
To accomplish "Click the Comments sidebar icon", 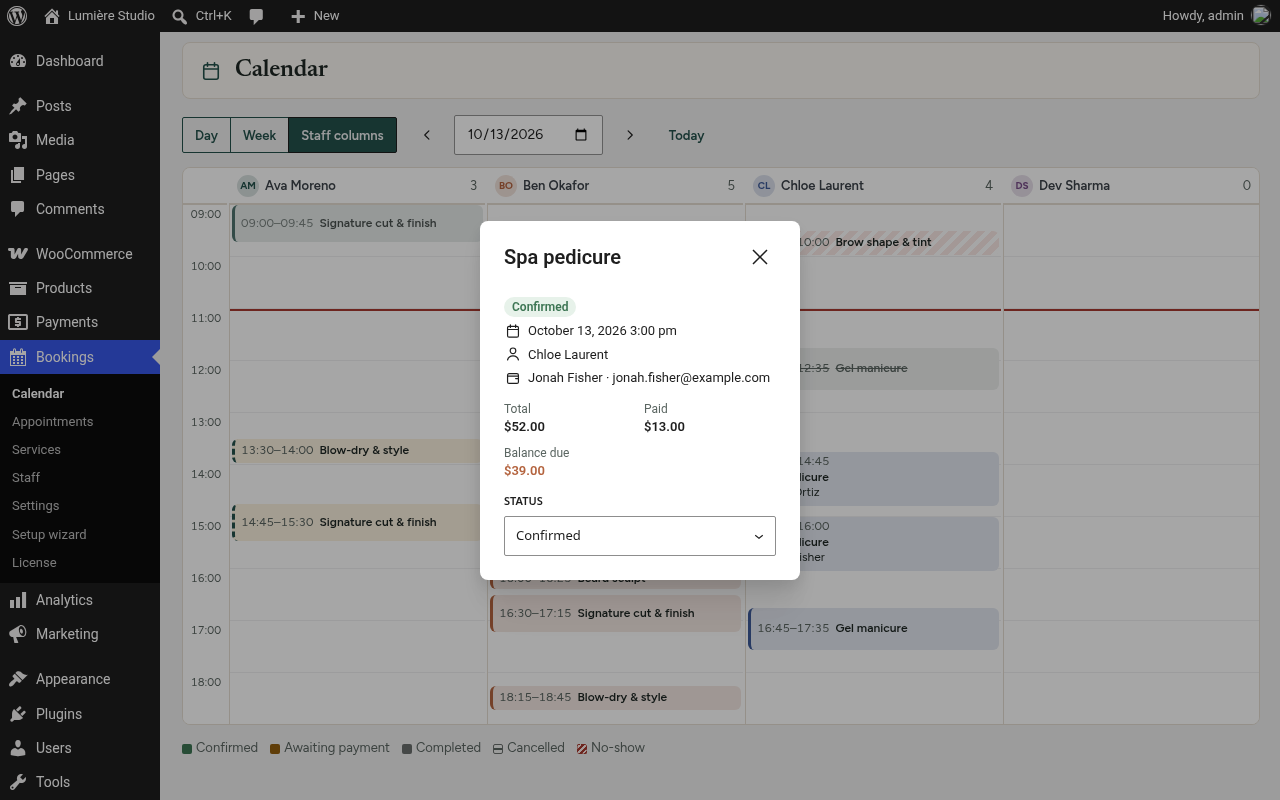I will click(18, 209).
